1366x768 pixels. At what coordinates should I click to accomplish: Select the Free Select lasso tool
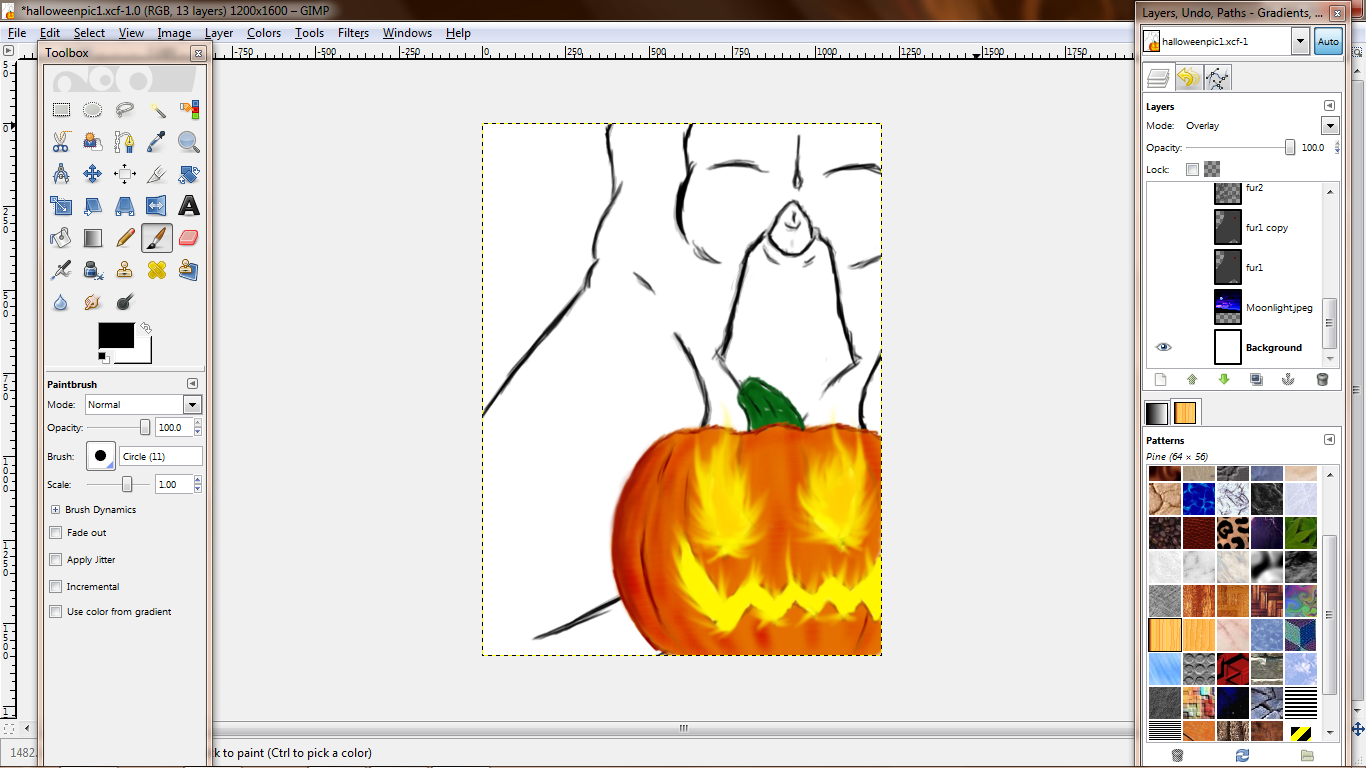(x=125, y=110)
